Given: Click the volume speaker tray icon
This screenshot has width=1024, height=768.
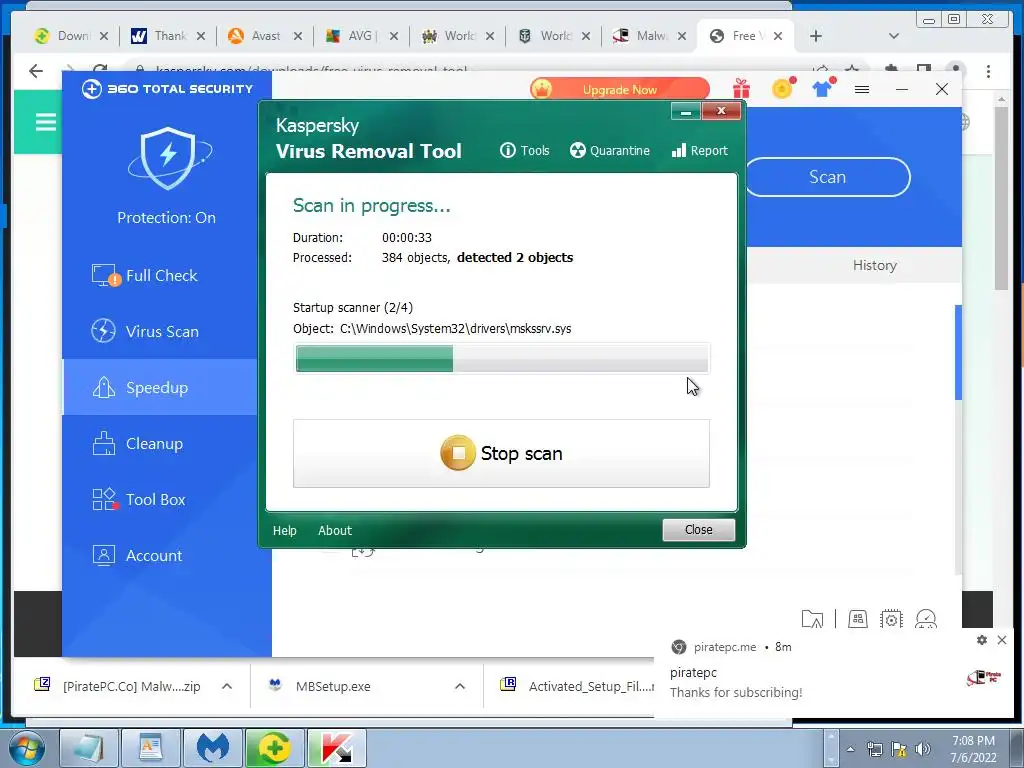Looking at the screenshot, I should coord(923,749).
